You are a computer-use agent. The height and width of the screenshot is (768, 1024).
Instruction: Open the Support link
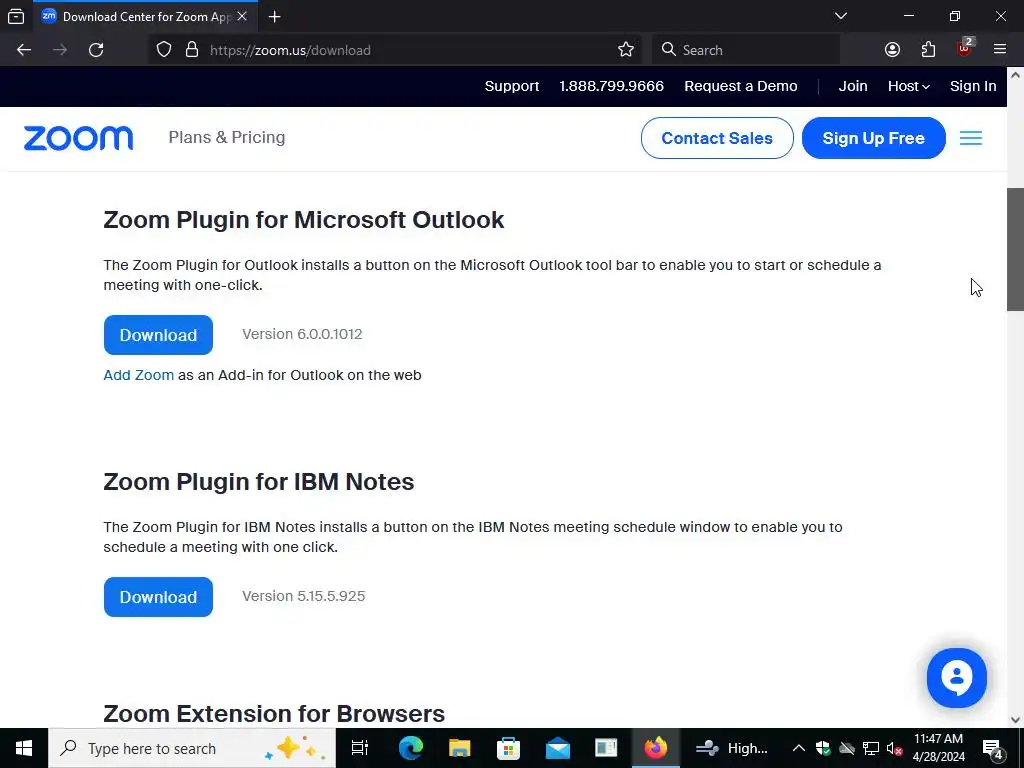[x=511, y=86]
